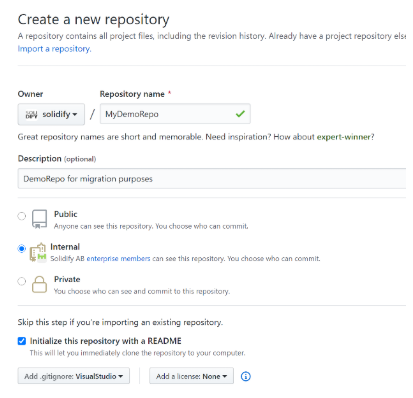Click the Public repository book icon
This screenshot has height=398, width=413.
(x=39, y=219)
